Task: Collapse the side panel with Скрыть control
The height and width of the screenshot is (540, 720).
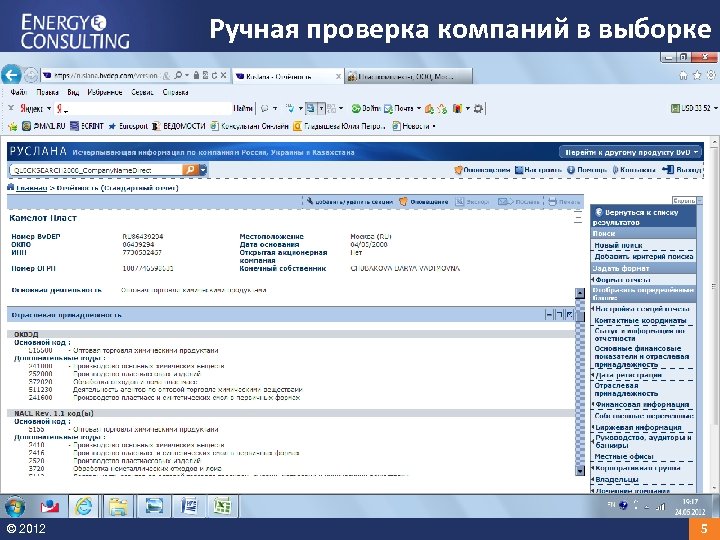Action: [x=687, y=201]
